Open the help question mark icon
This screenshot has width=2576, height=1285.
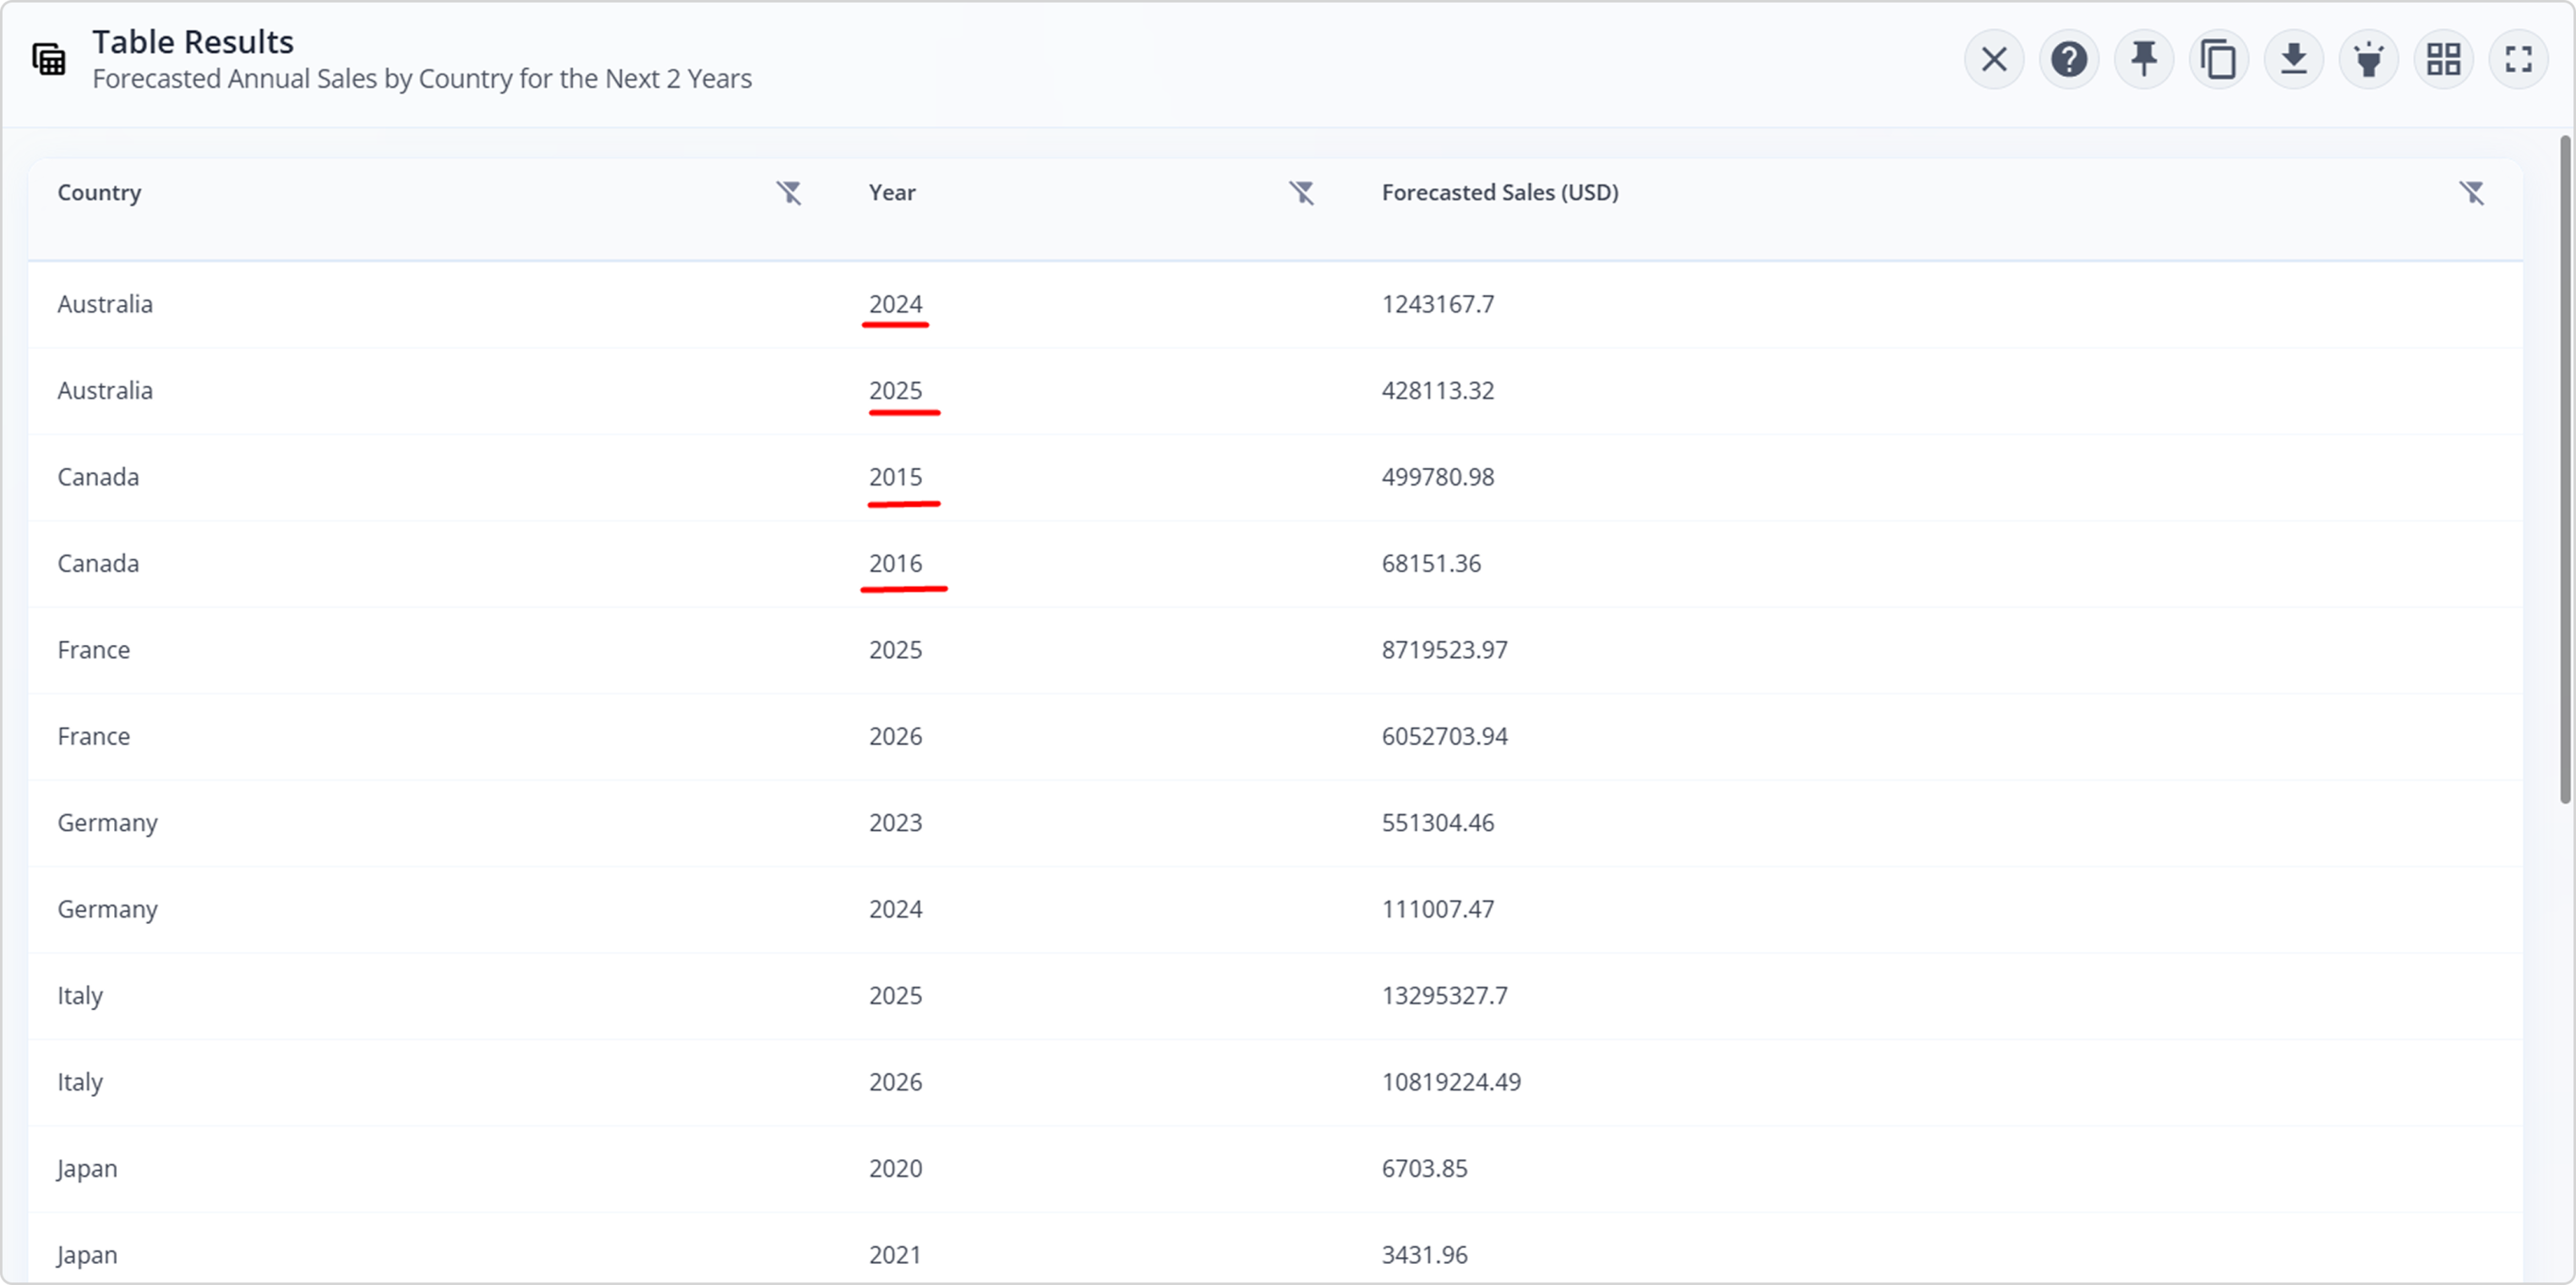click(x=2068, y=60)
